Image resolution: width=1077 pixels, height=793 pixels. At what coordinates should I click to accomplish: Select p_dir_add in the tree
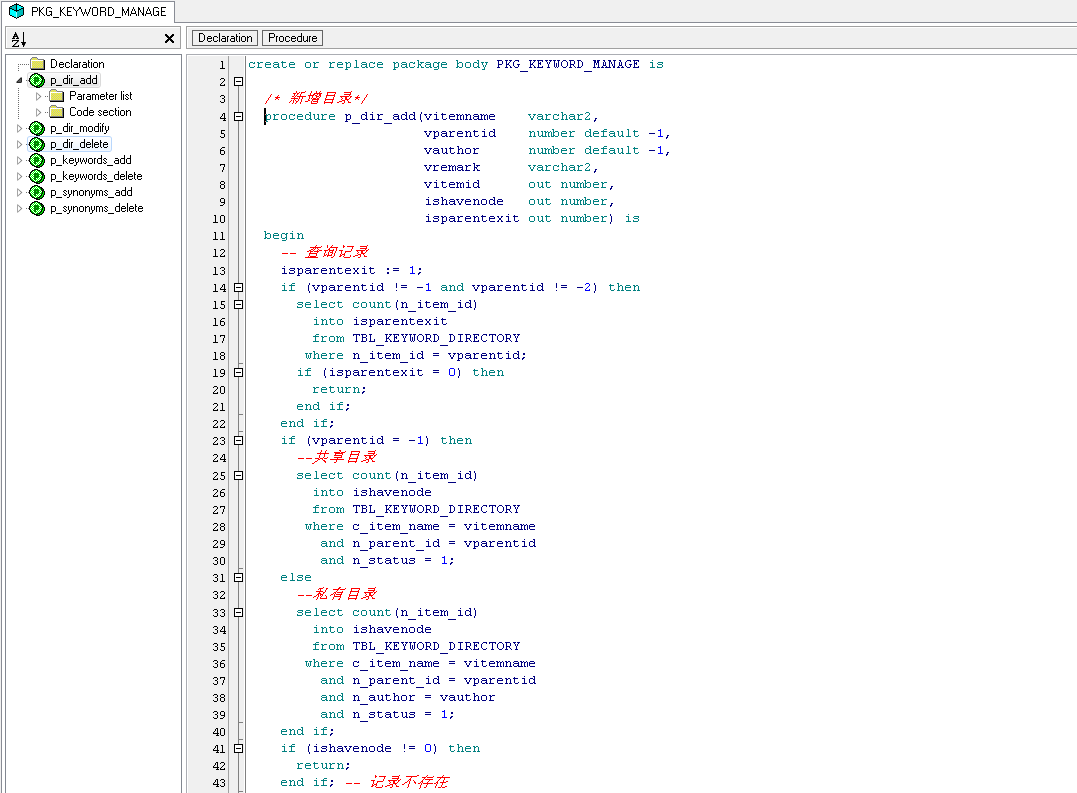73,80
